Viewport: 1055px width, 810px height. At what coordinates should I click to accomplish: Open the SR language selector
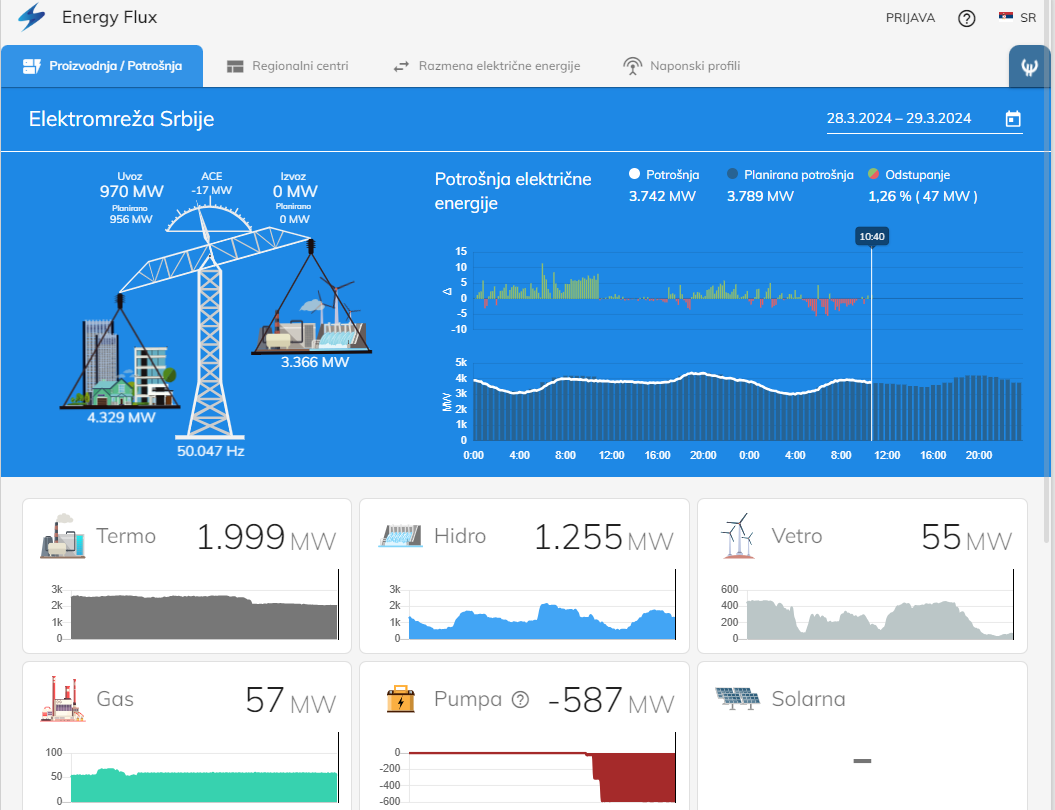click(1017, 18)
